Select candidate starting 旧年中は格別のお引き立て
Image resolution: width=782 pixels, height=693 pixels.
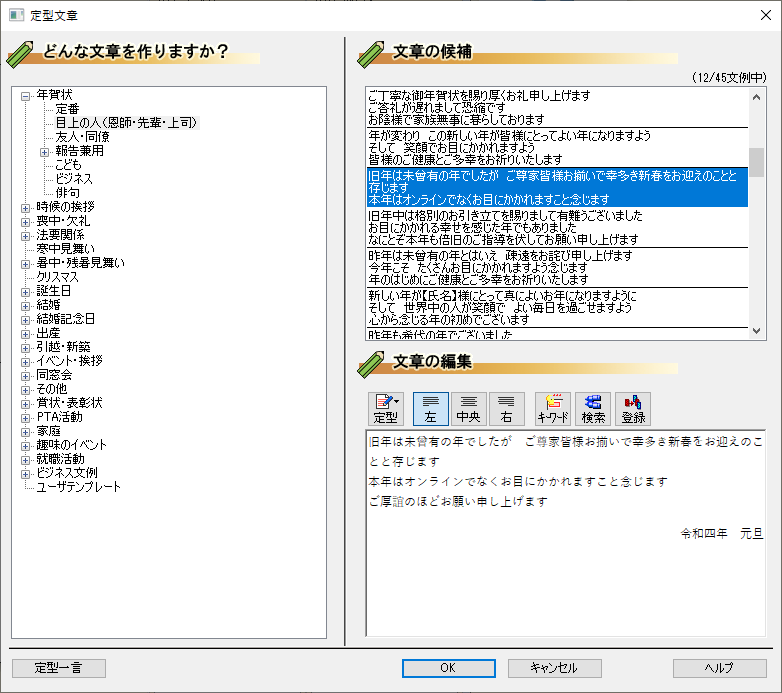tap(557, 227)
